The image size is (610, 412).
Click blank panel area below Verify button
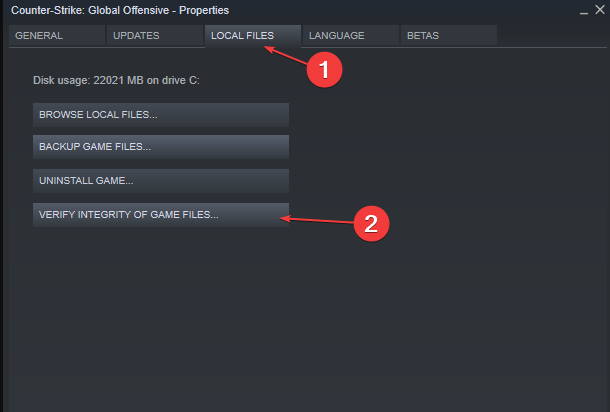[x=300, y=320]
